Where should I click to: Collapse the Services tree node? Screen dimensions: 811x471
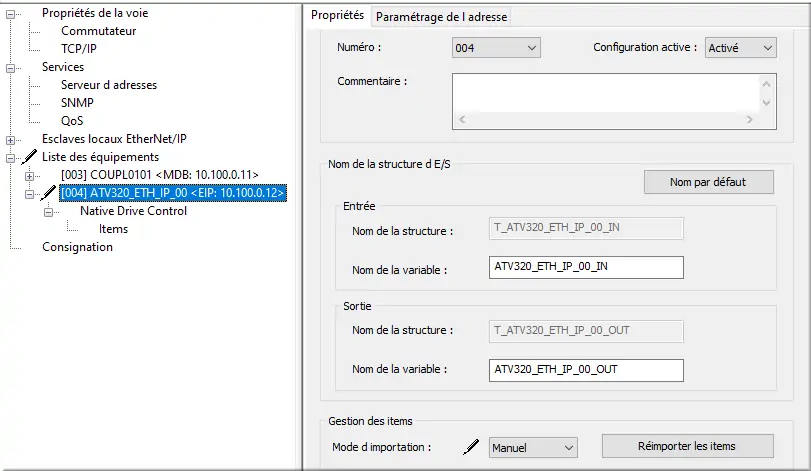10,68
